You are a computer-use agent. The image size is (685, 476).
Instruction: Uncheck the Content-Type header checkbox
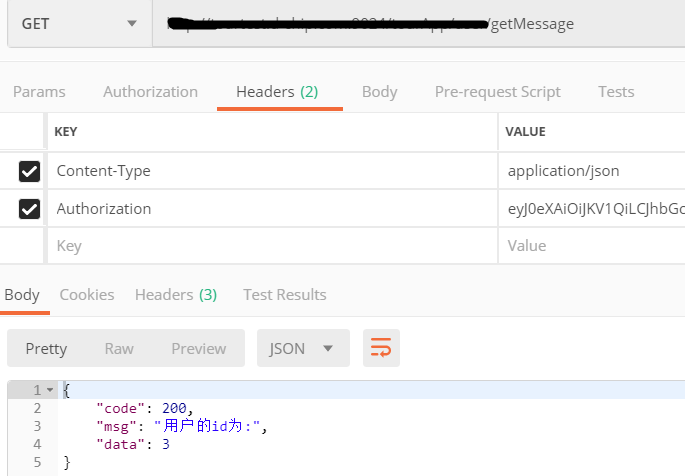[29, 171]
